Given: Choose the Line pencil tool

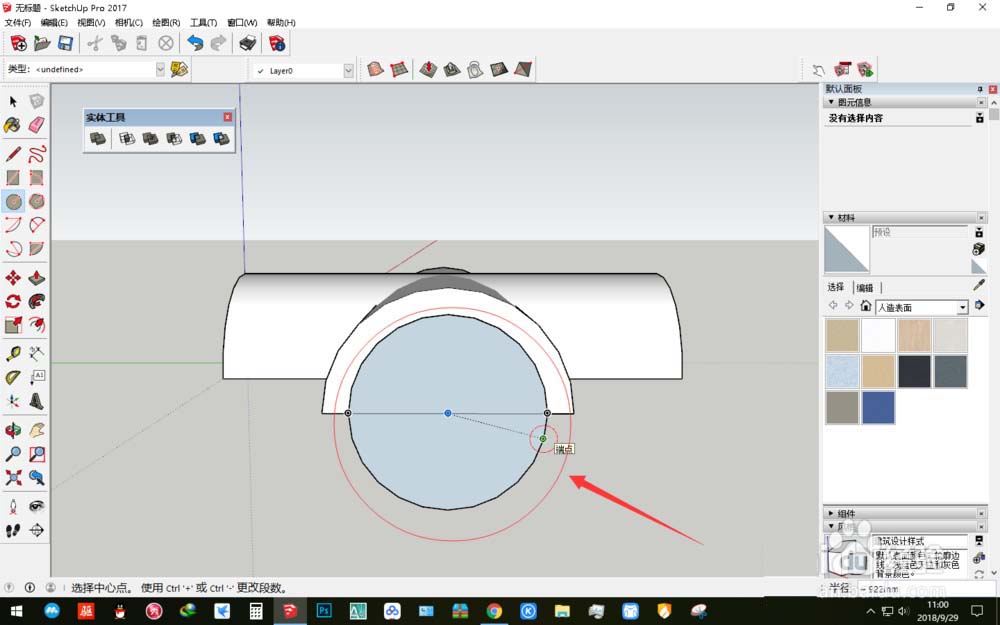Looking at the screenshot, I should pos(13,154).
